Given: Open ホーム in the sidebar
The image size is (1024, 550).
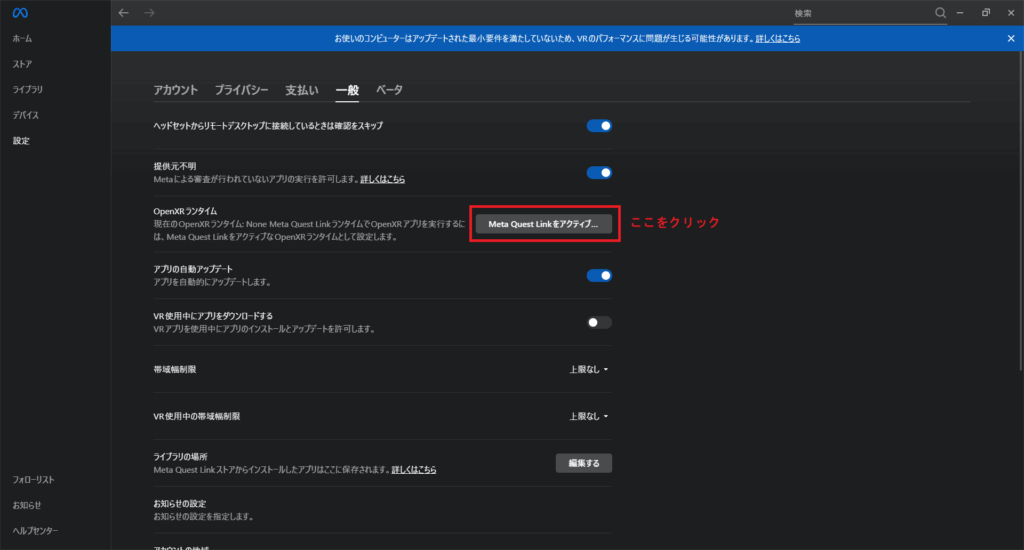Looking at the screenshot, I should 22,39.
